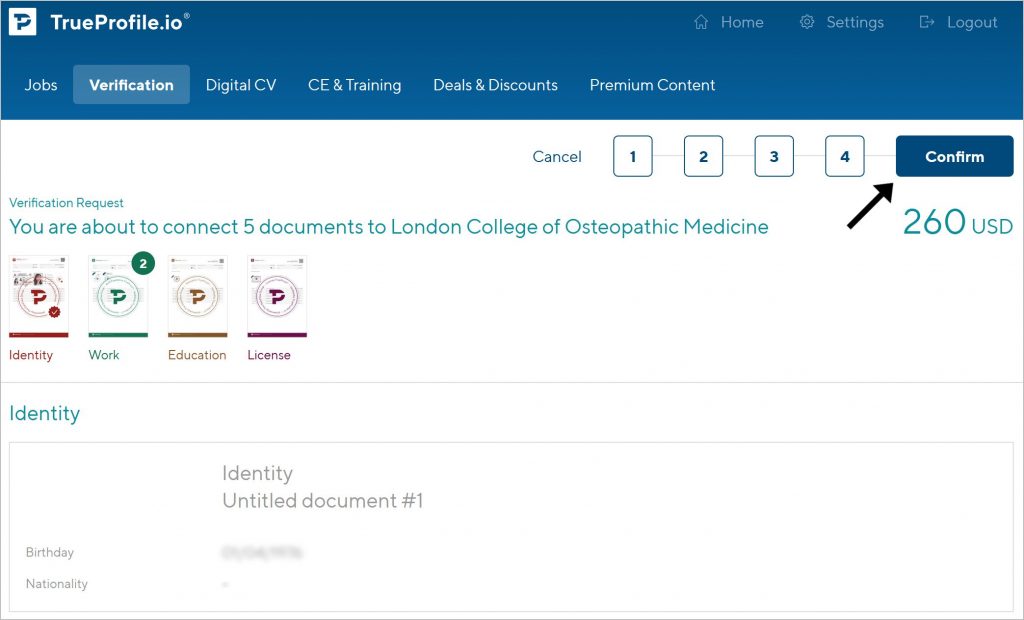The height and width of the screenshot is (620, 1024).
Task: Go to step 2
Action: (x=703, y=156)
